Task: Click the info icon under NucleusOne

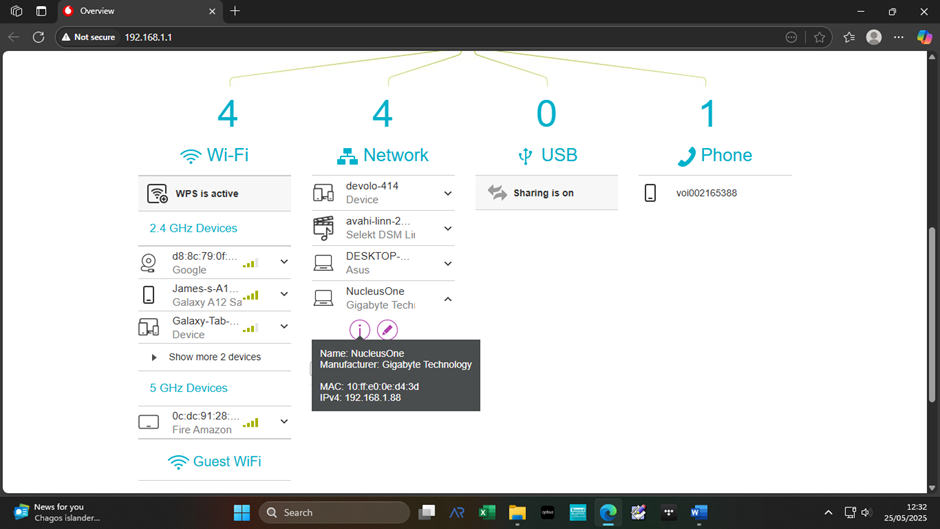Action: click(359, 330)
